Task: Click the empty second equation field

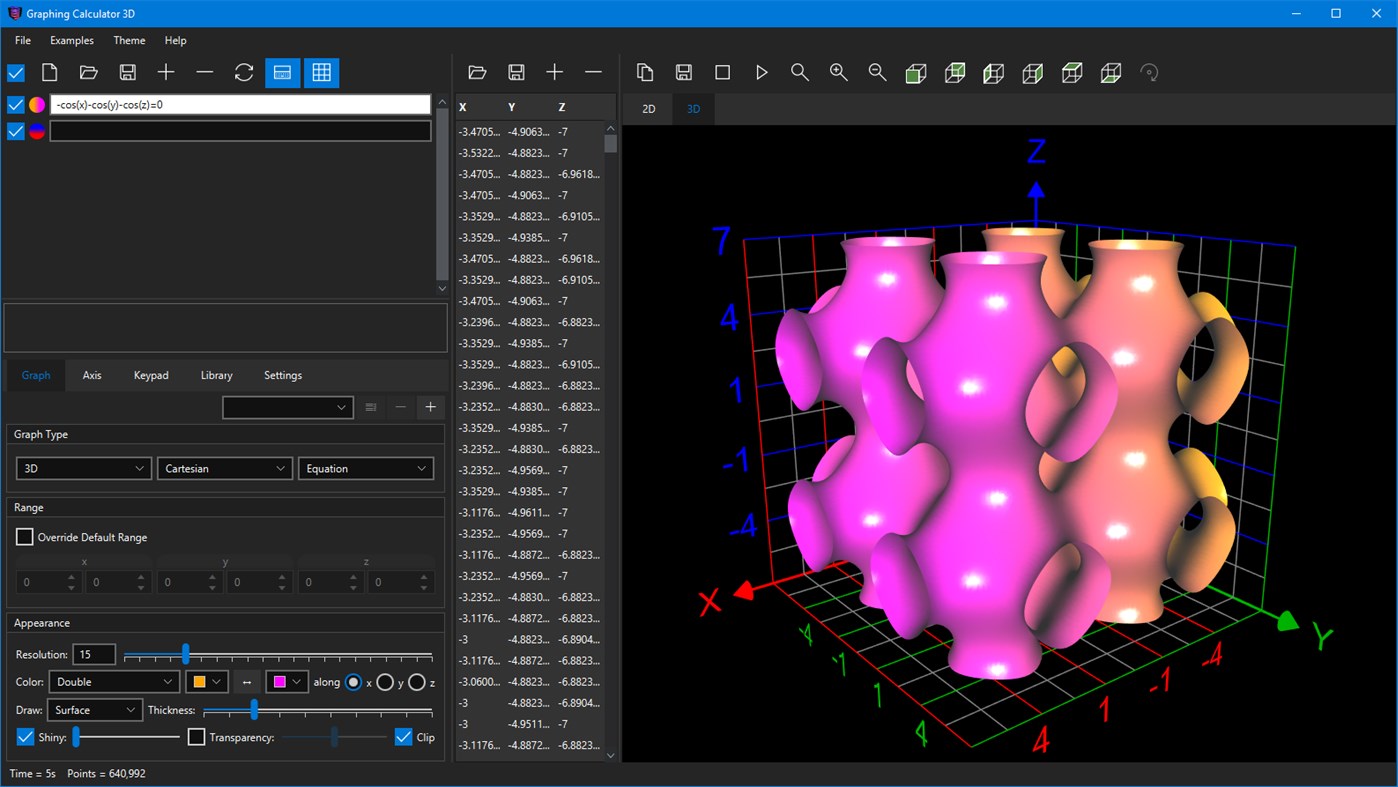Action: [x=240, y=130]
